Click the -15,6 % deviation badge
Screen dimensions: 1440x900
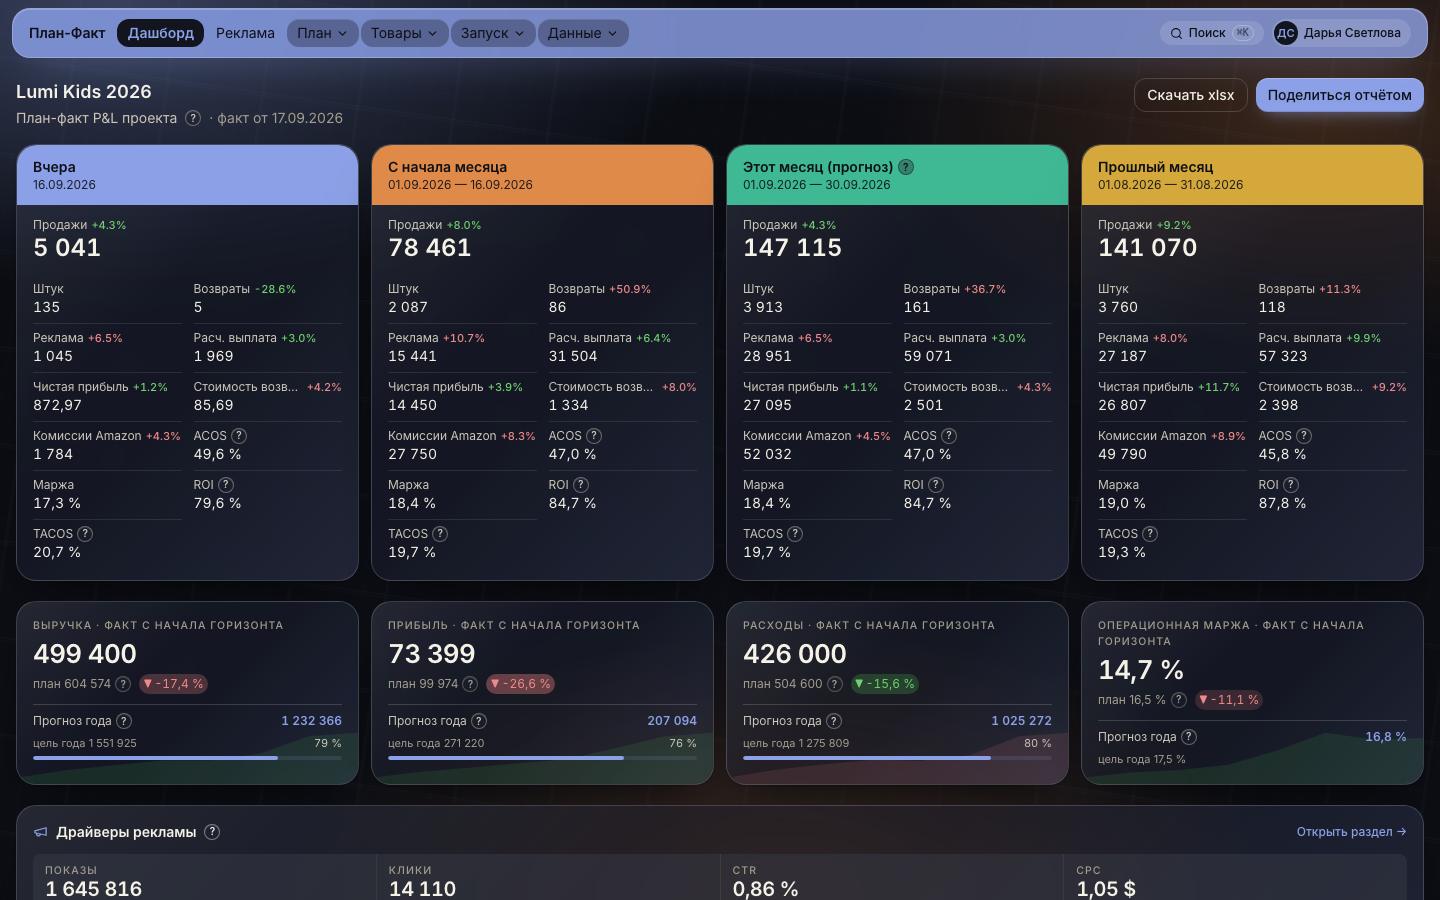[x=884, y=684]
